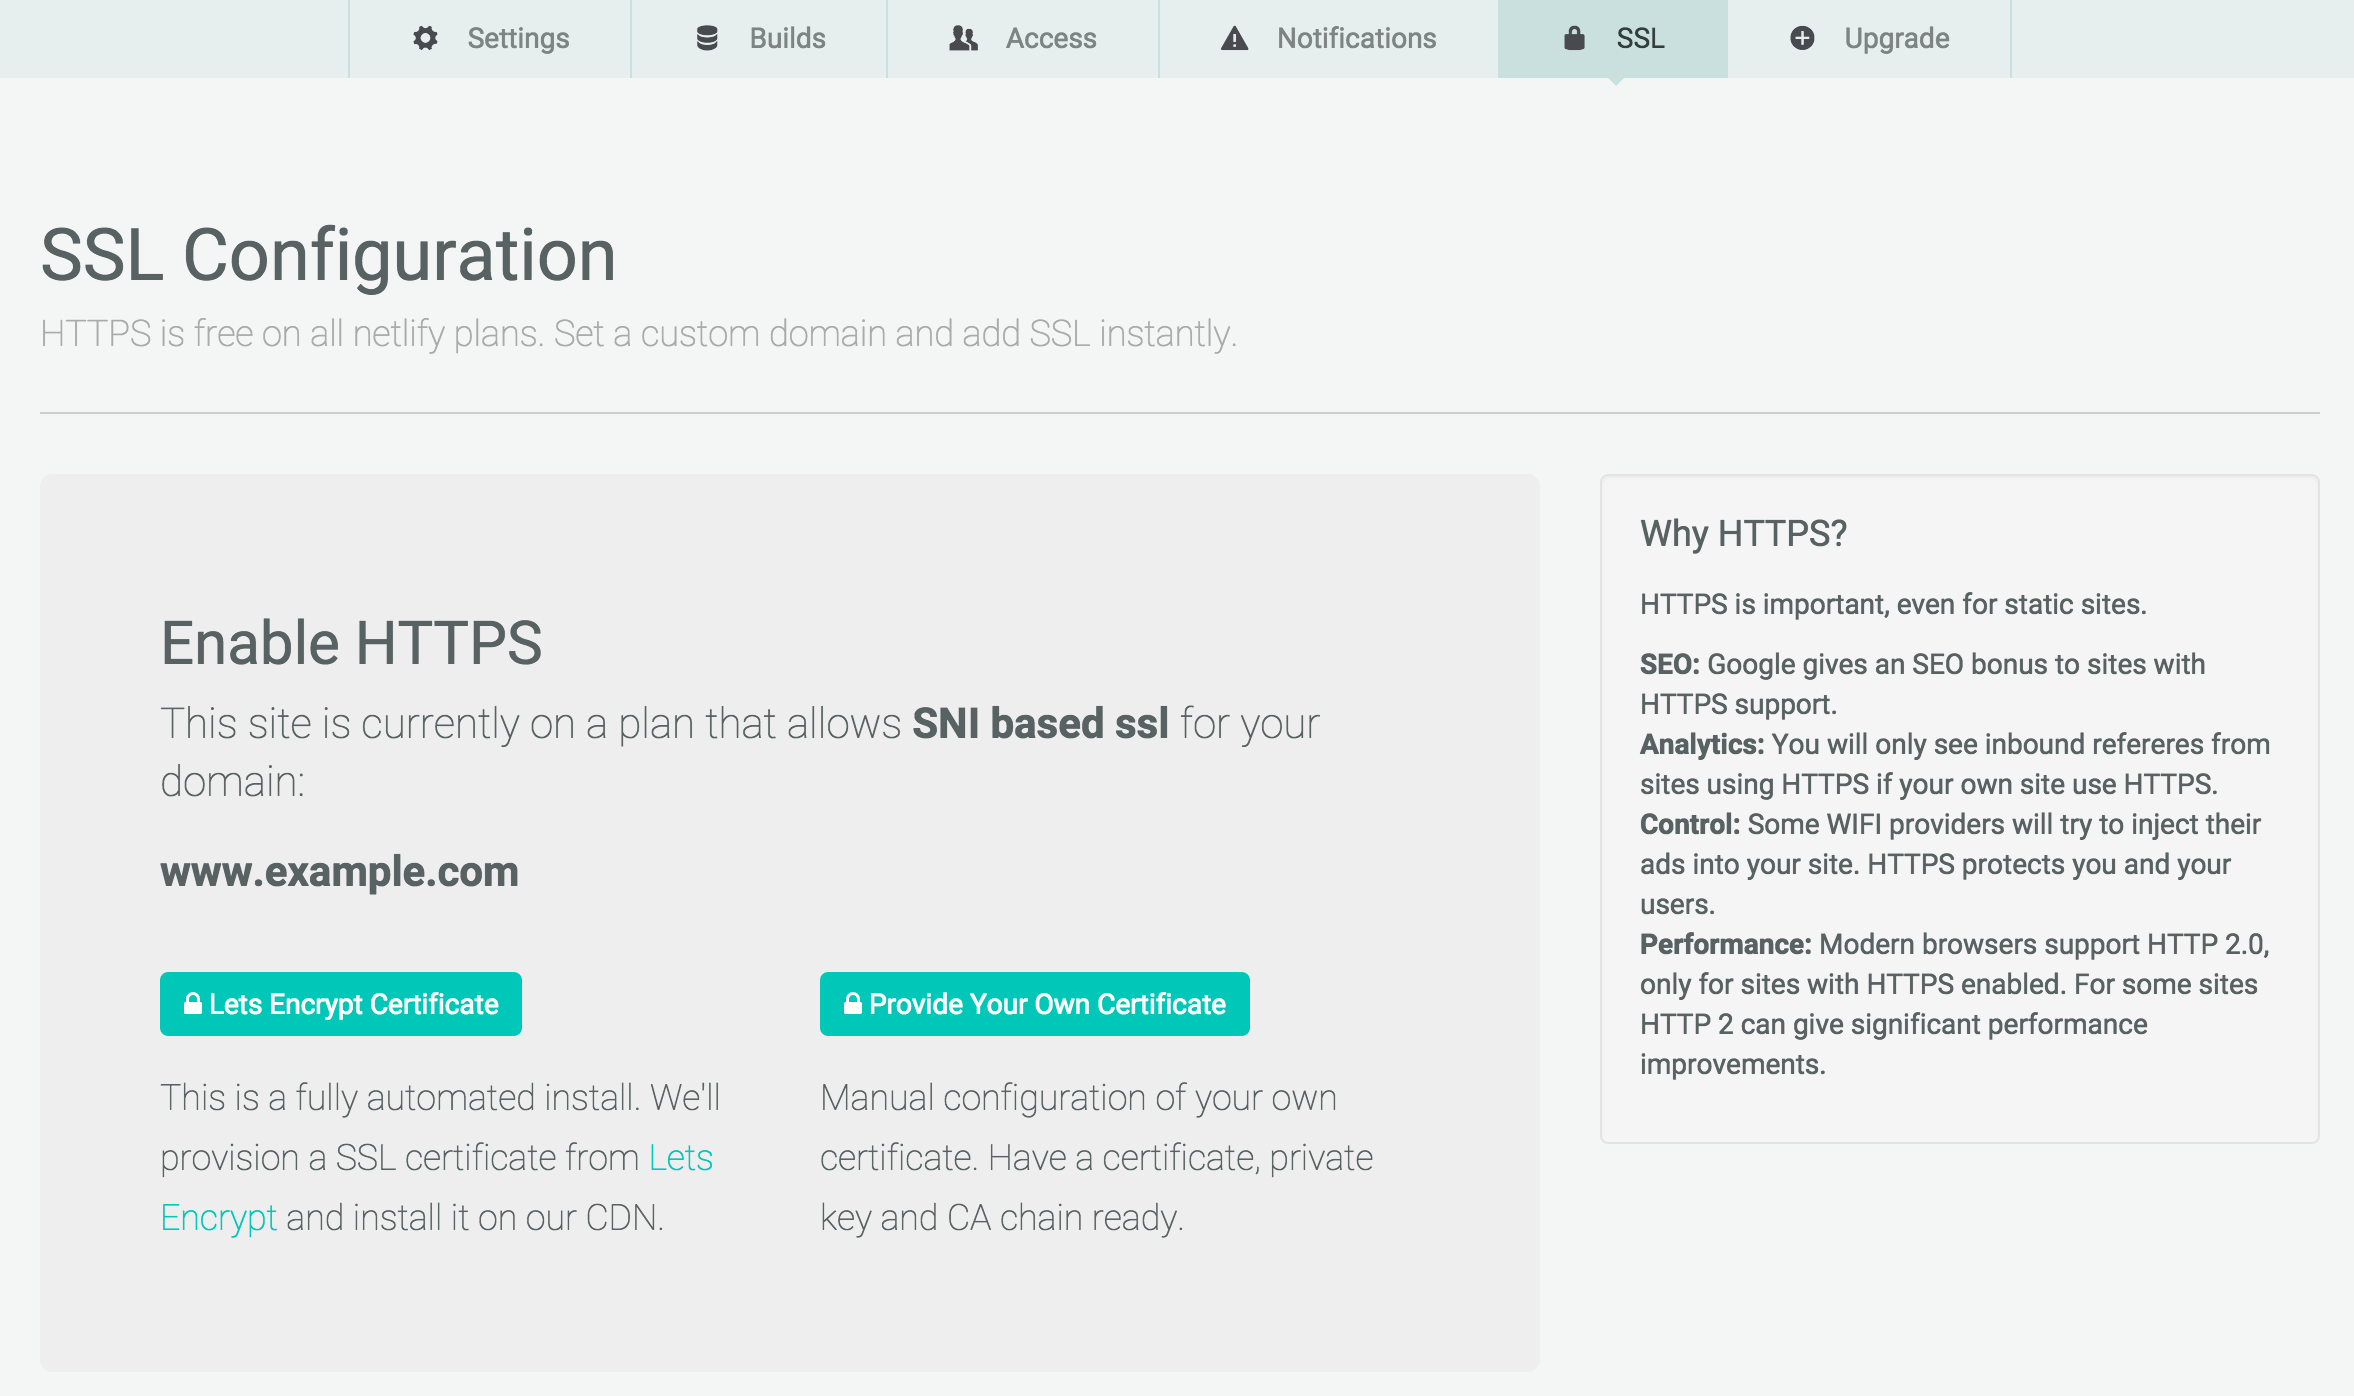The width and height of the screenshot is (2354, 1396).
Task: Click the gear icon in Settings tab
Action: [x=425, y=38]
